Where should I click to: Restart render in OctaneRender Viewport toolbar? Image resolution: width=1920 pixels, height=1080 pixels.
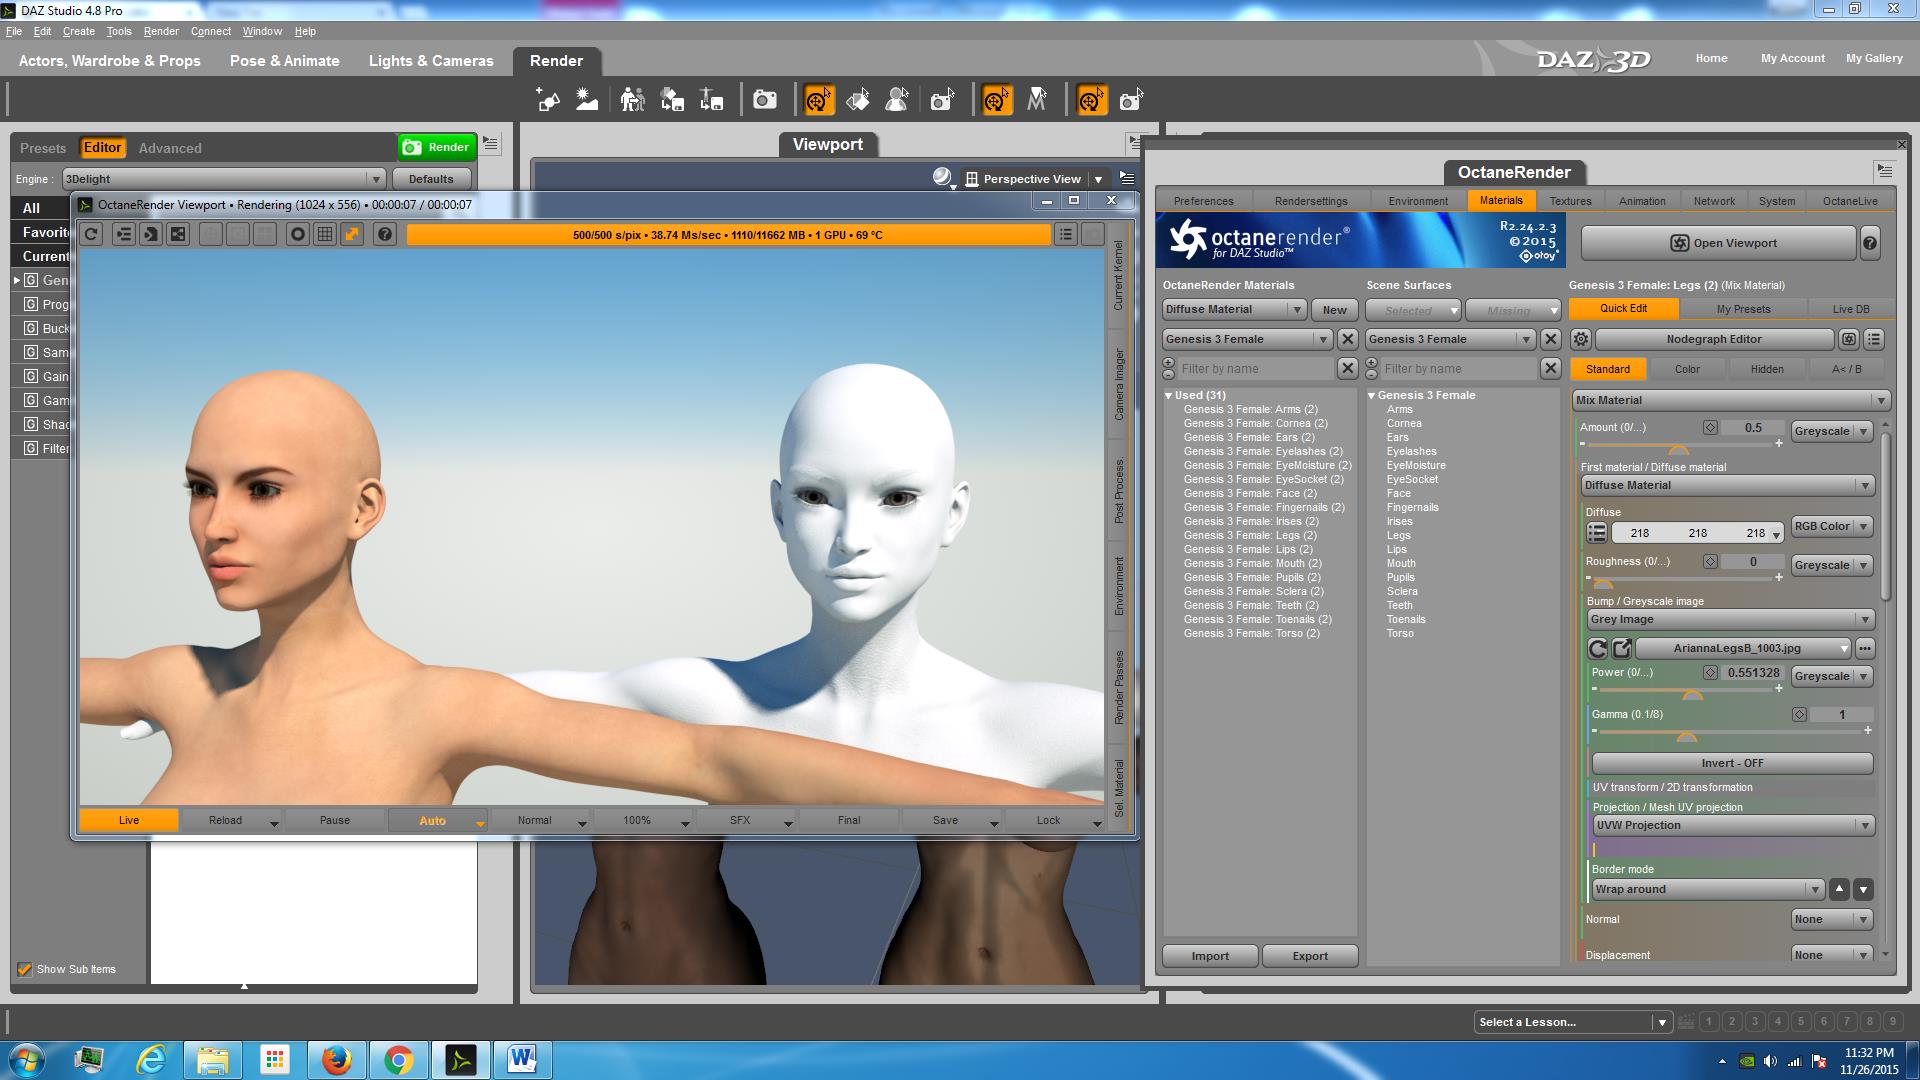pyautogui.click(x=91, y=234)
